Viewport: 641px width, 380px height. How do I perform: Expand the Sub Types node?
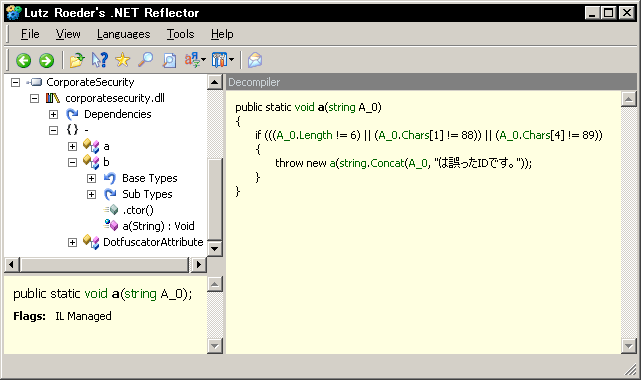point(92,194)
